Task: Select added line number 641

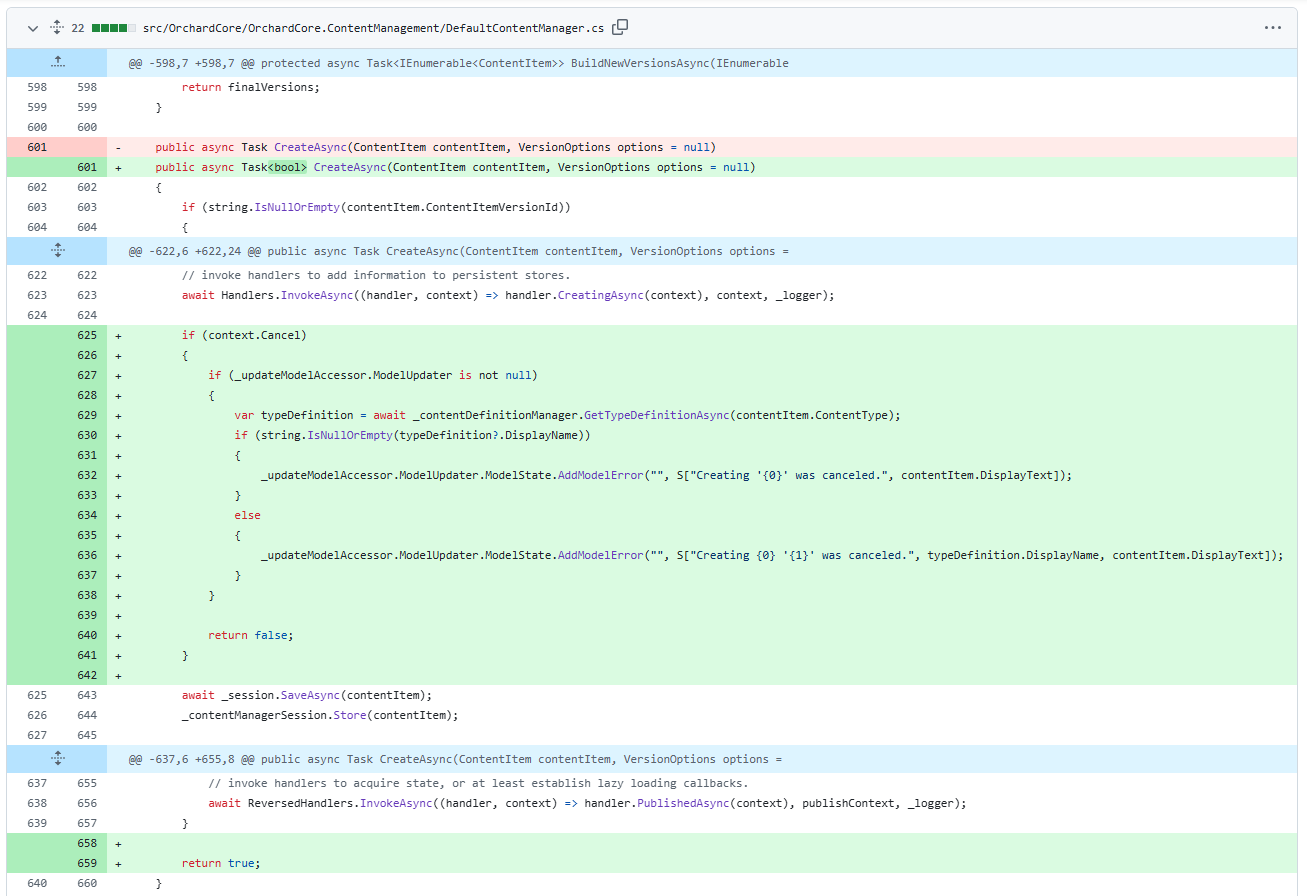Action: tap(86, 655)
